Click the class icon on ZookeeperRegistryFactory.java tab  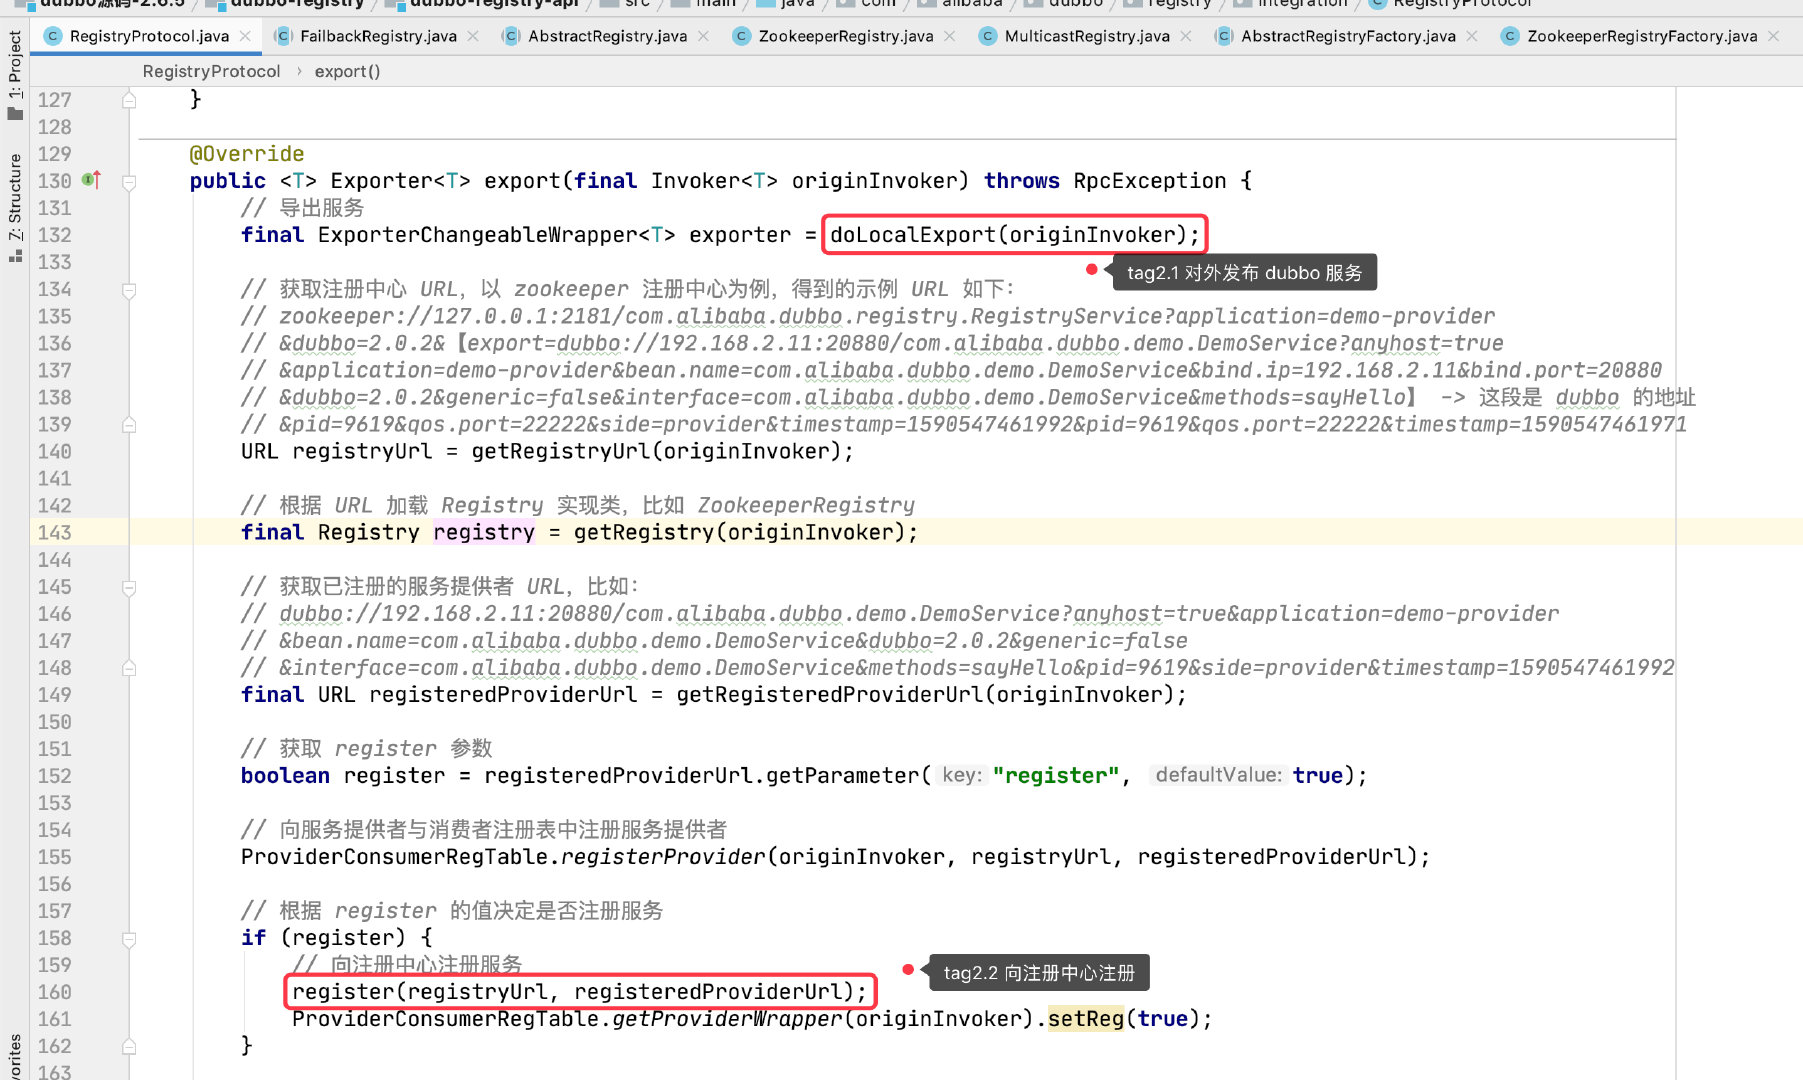coord(1510,36)
